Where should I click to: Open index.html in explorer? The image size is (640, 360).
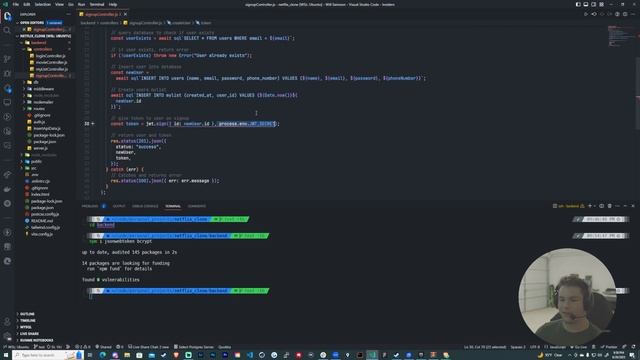click(40, 195)
